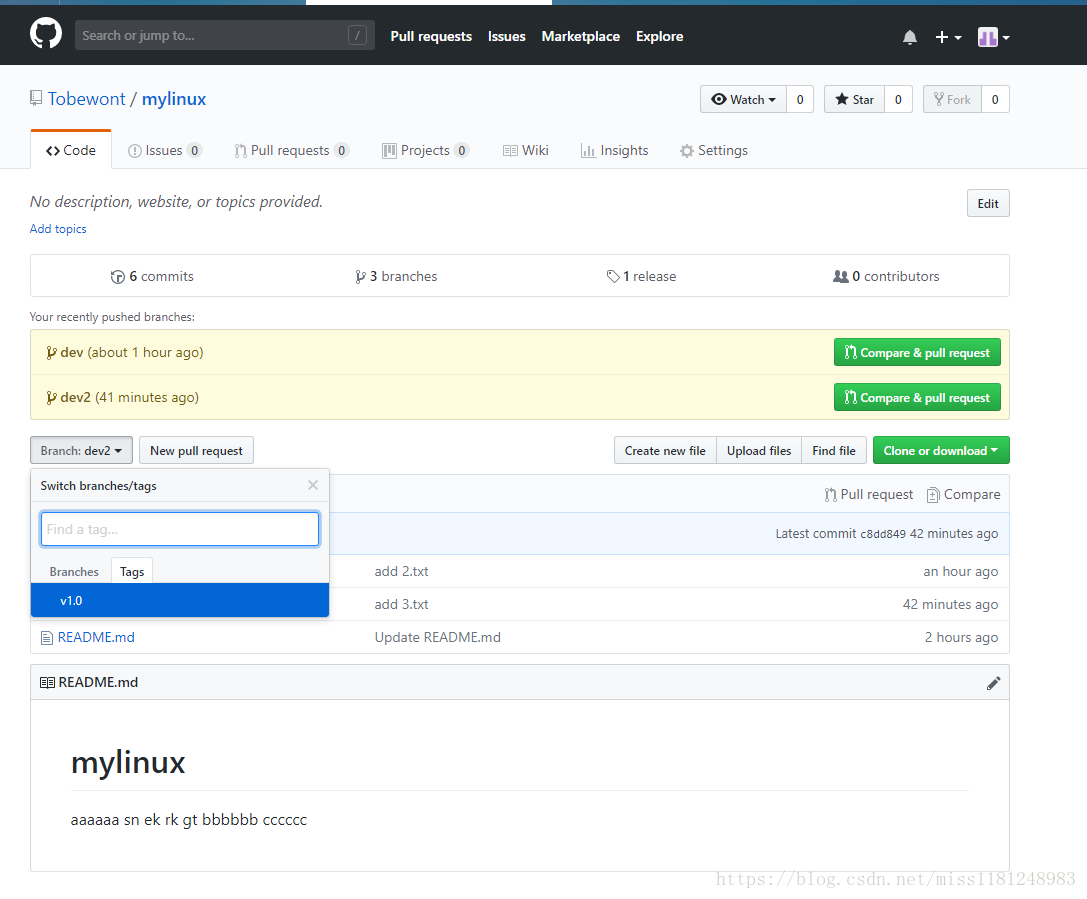This screenshot has width=1087, height=899.
Task: Open the Settings tab
Action: click(x=714, y=150)
